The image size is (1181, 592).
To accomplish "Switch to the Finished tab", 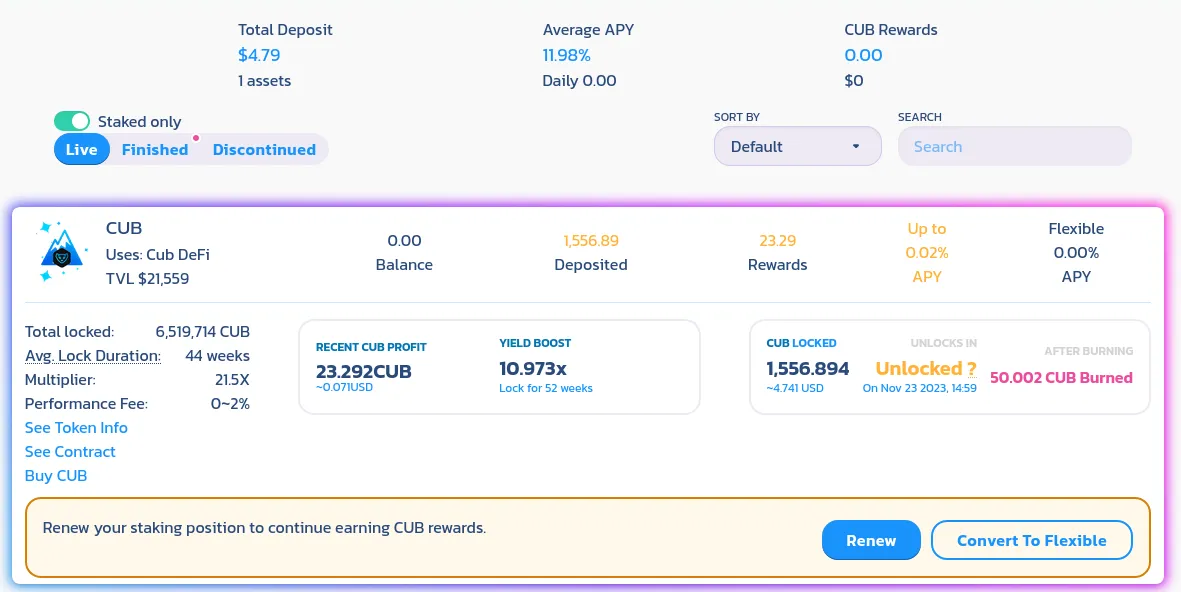I will click(154, 149).
